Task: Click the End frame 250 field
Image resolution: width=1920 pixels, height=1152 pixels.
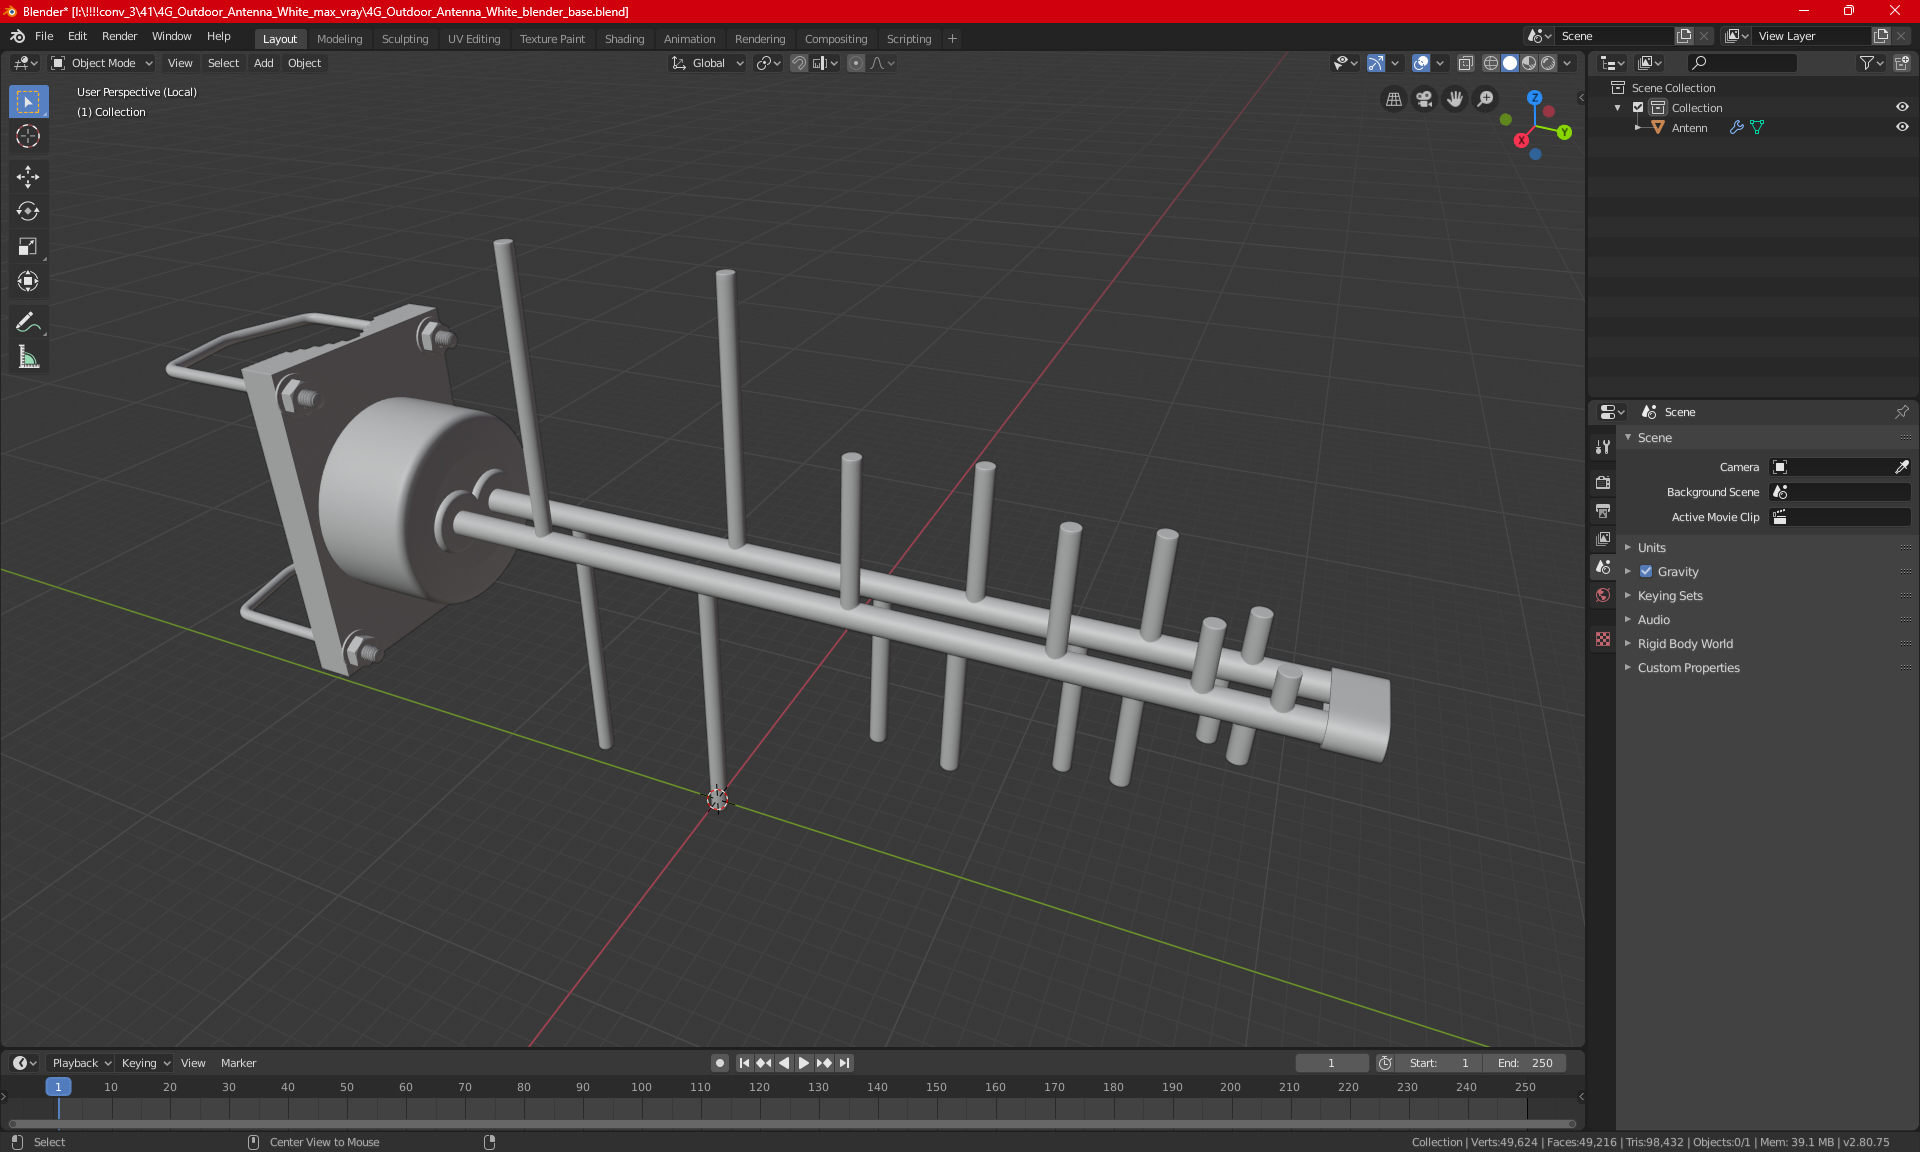Action: coord(1525,1063)
